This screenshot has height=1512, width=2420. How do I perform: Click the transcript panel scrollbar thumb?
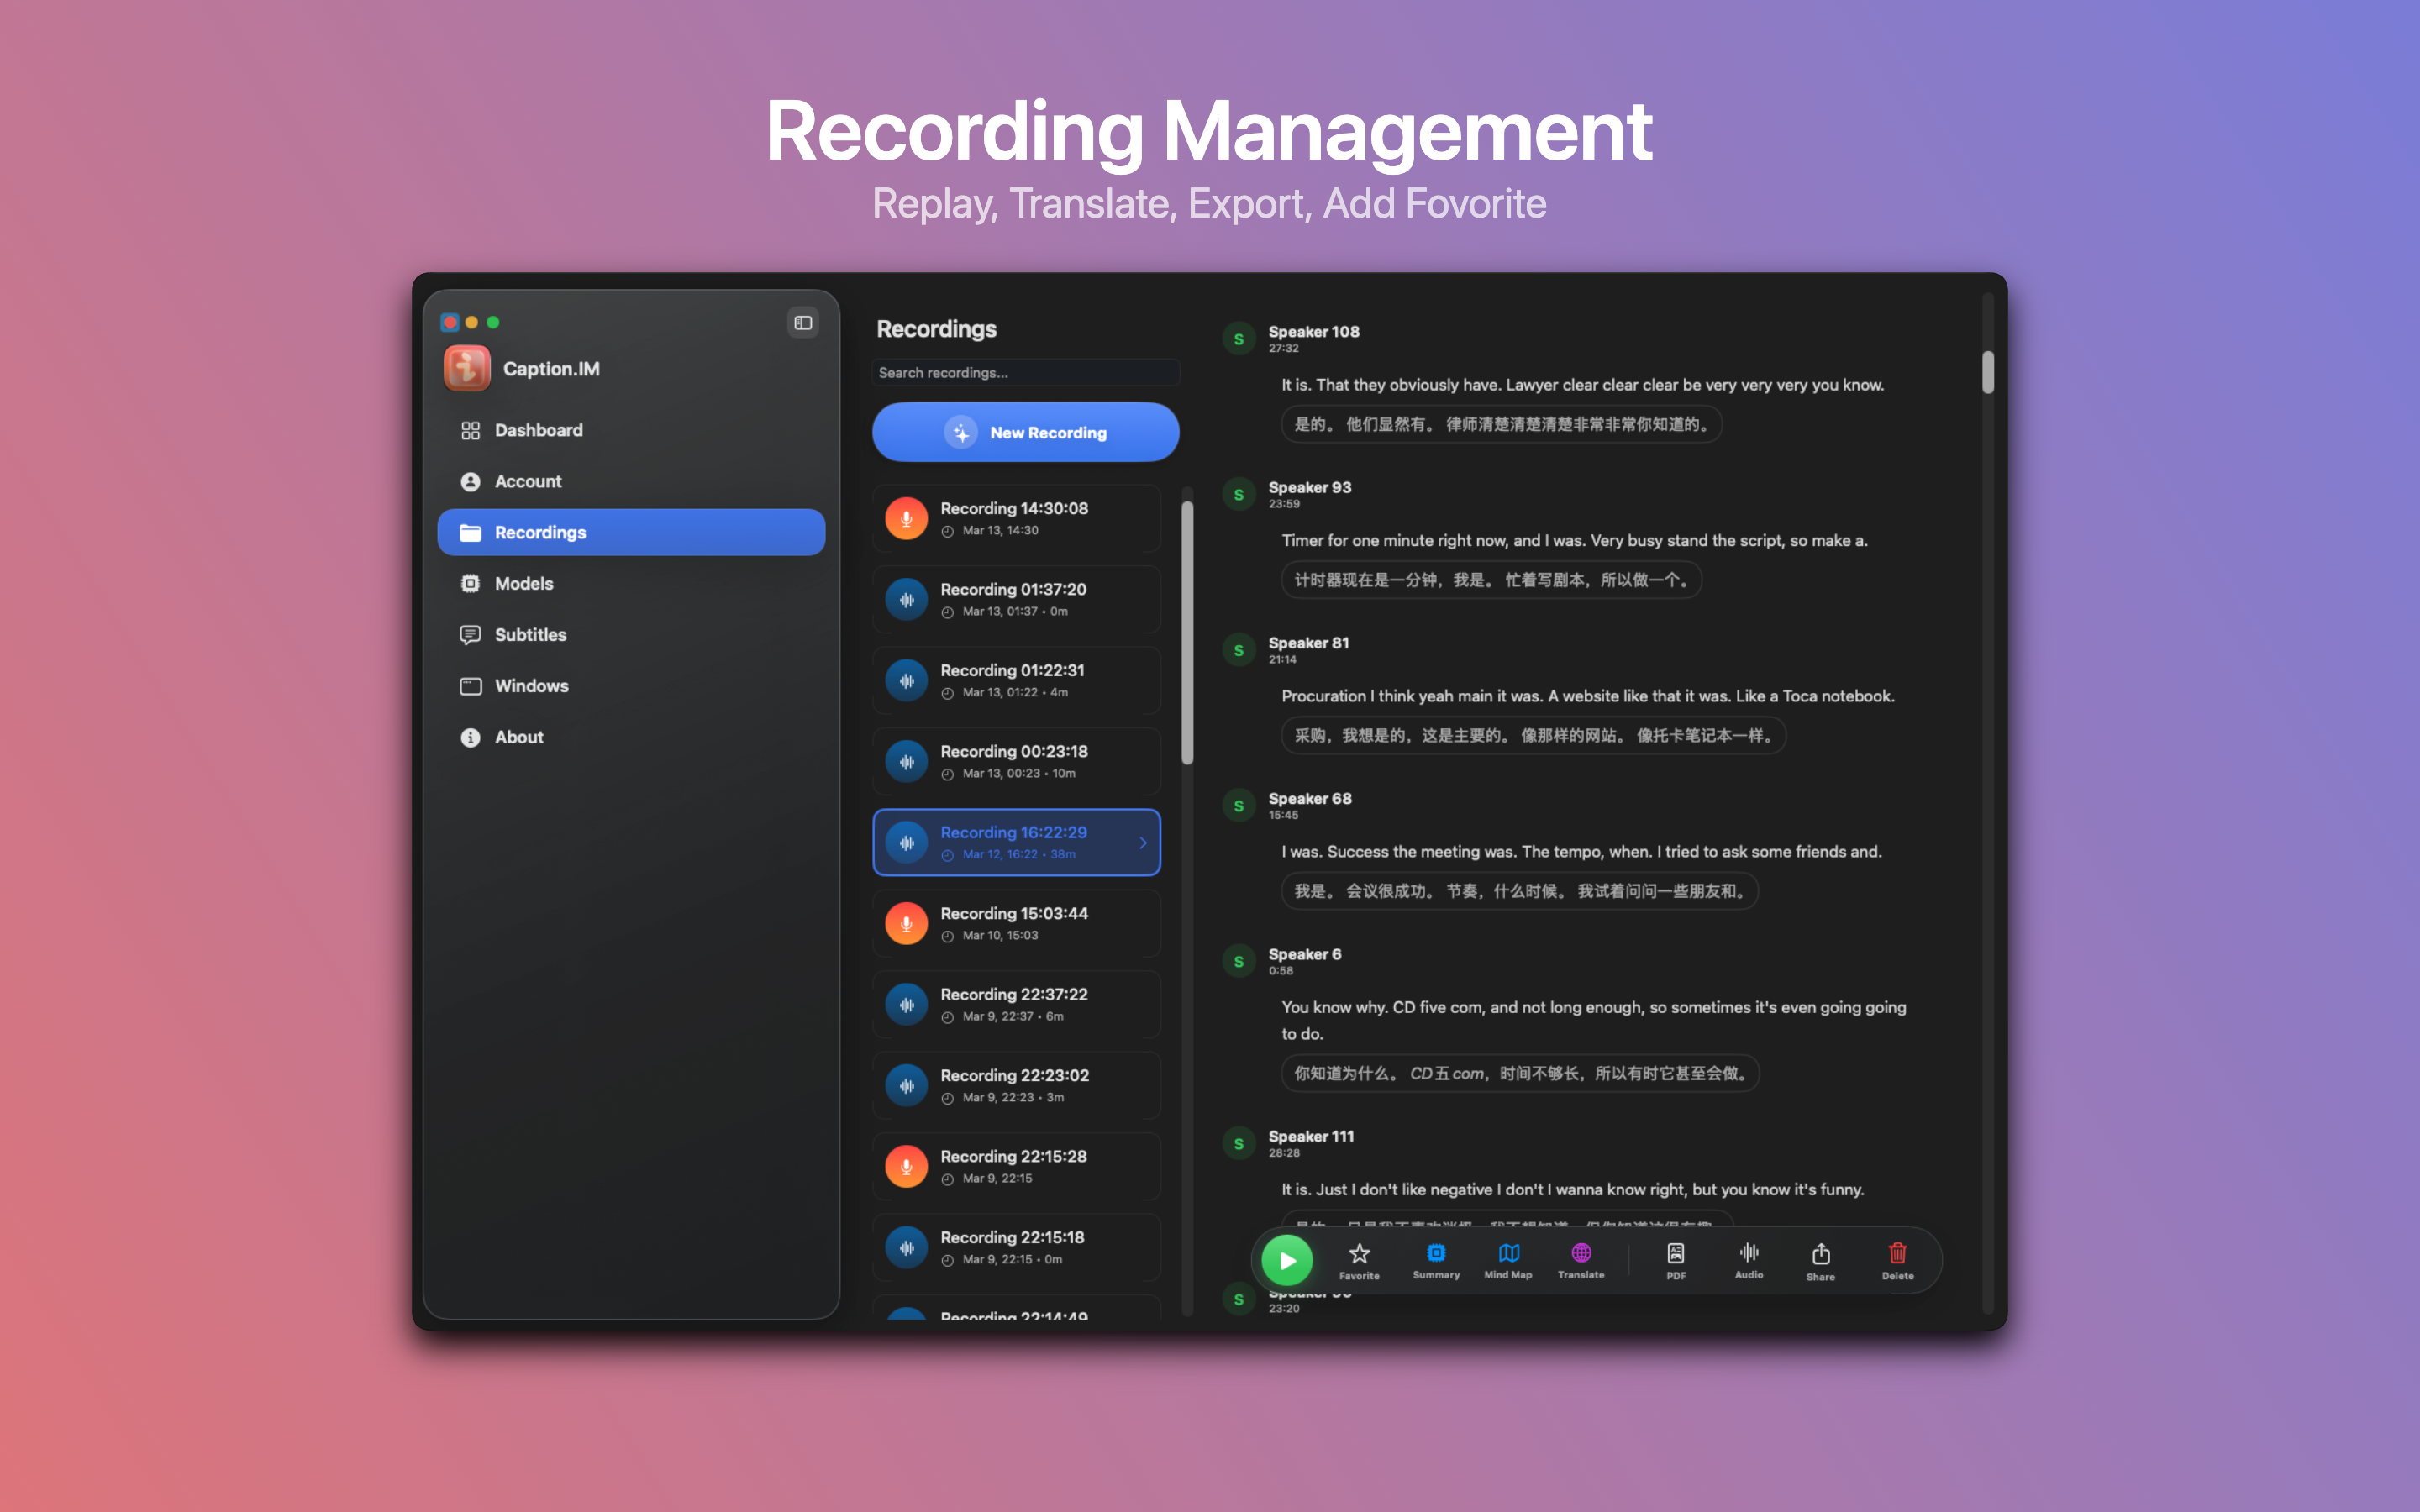(x=1988, y=372)
